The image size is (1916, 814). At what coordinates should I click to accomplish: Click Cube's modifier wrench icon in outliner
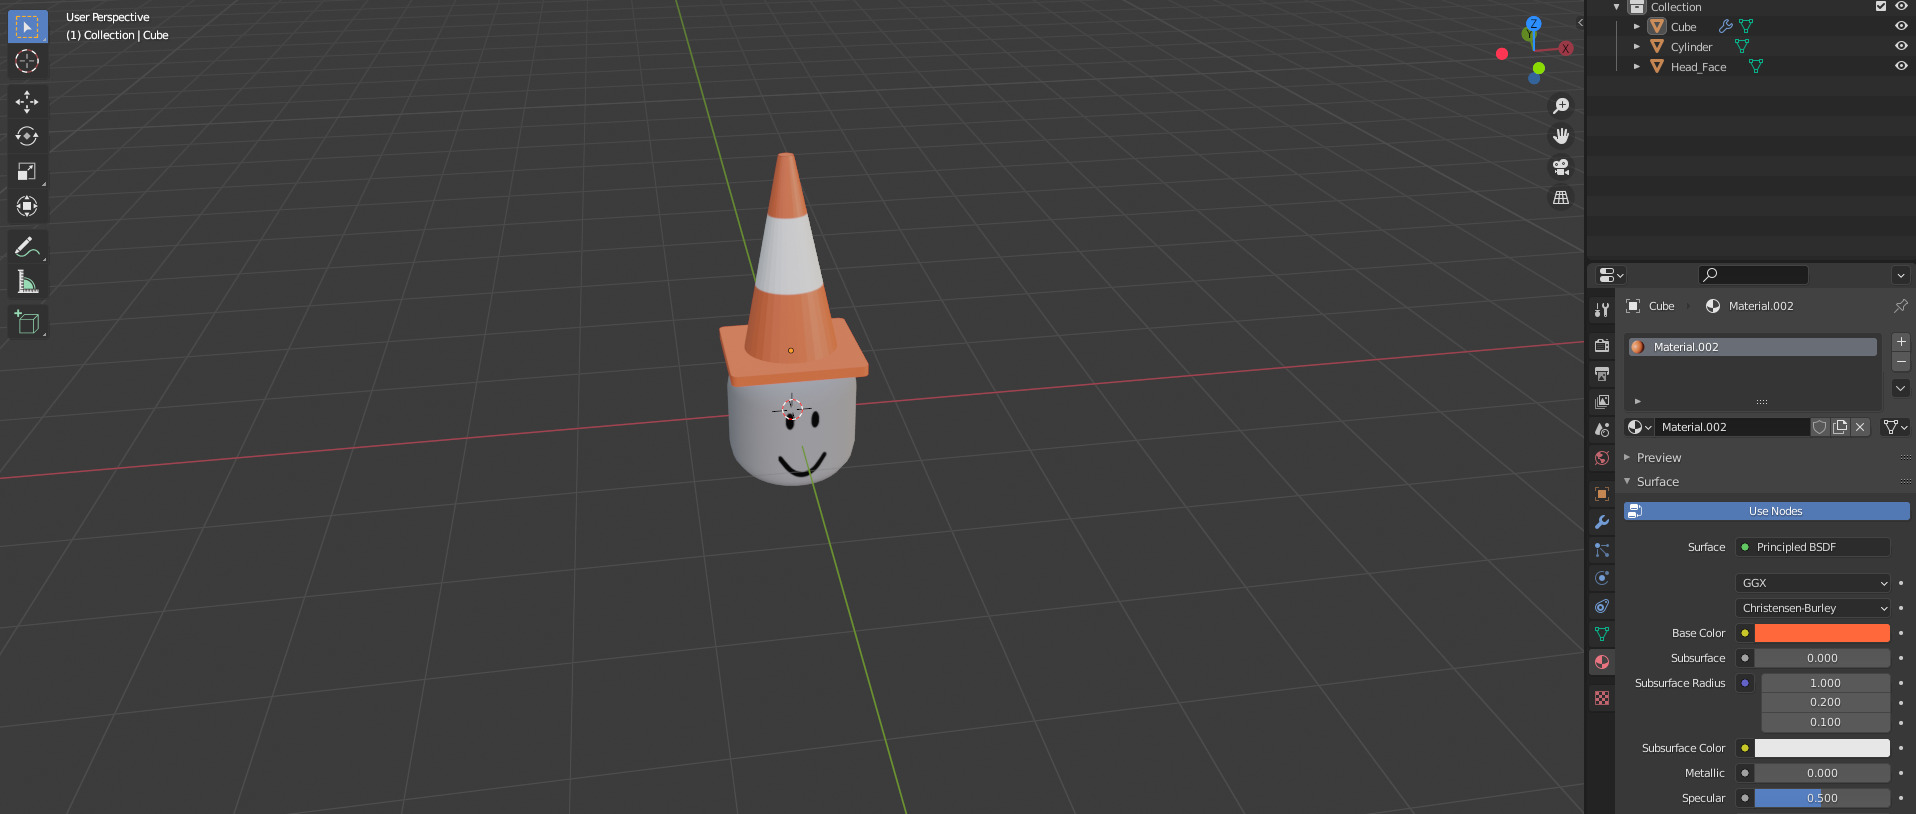[1726, 27]
